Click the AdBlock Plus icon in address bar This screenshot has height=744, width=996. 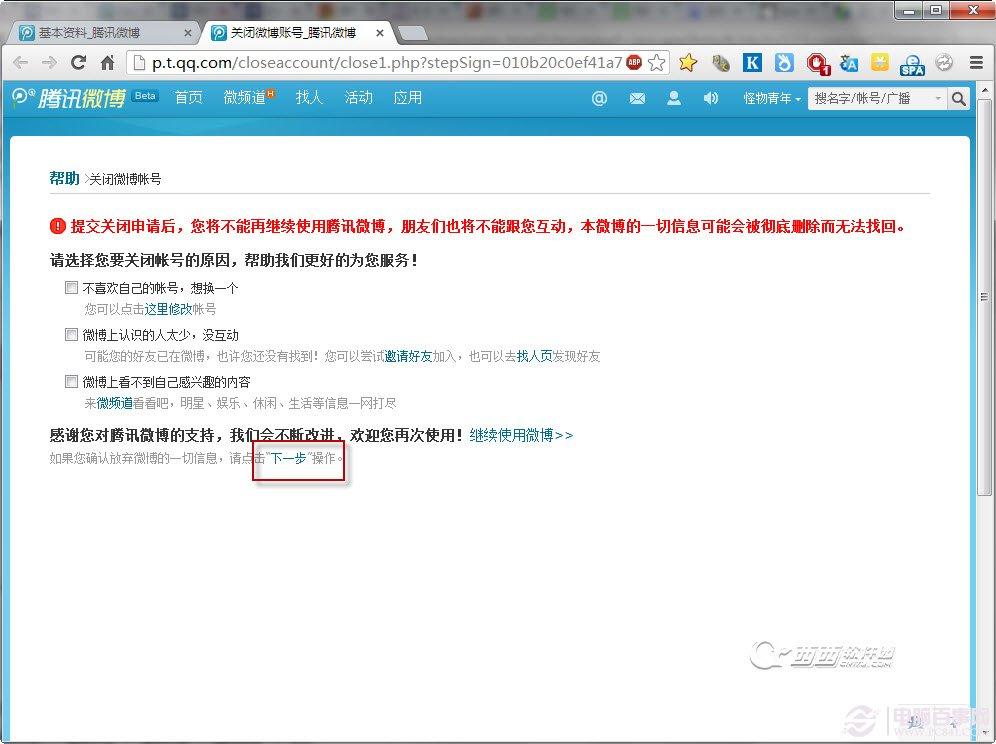click(634, 62)
